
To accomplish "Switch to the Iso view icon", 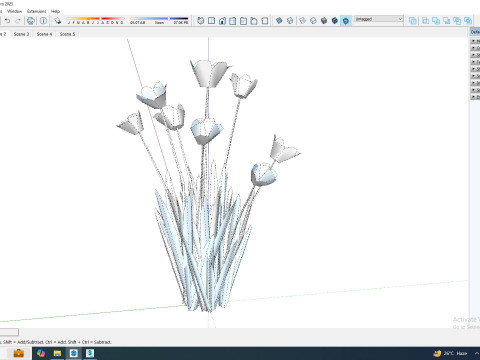I will (x=201, y=21).
